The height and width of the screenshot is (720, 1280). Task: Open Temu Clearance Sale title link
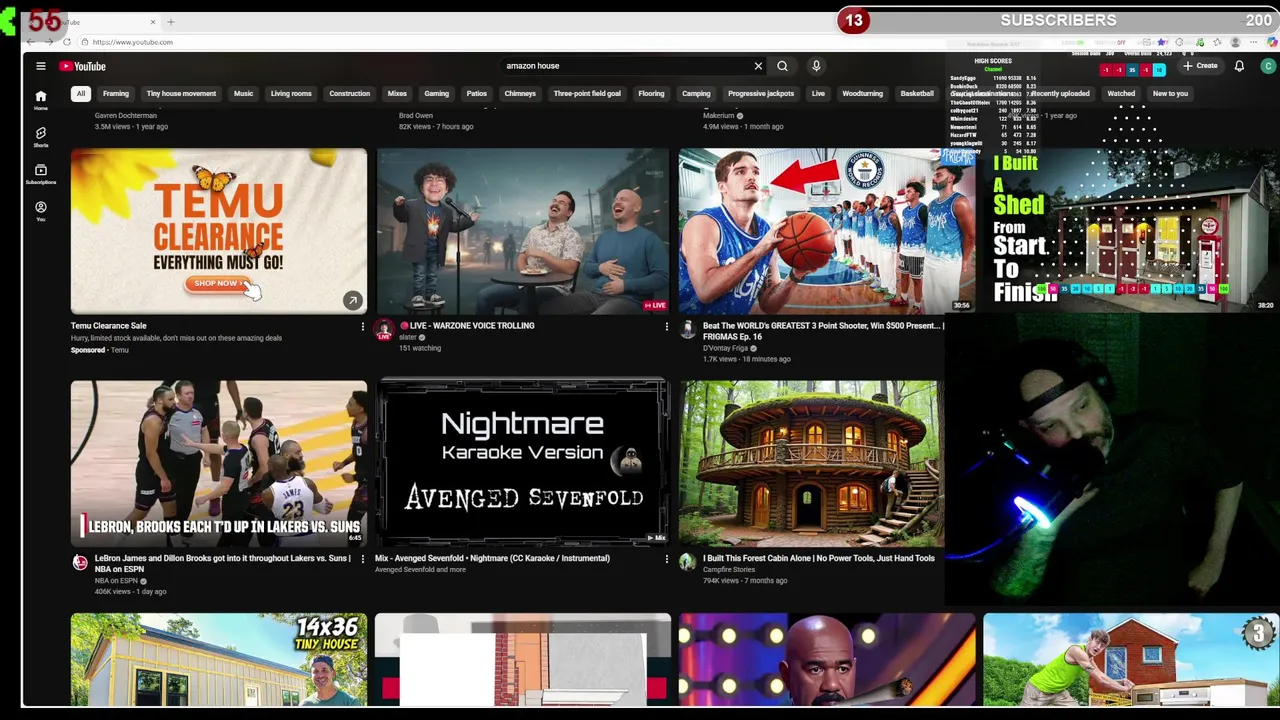click(x=109, y=325)
